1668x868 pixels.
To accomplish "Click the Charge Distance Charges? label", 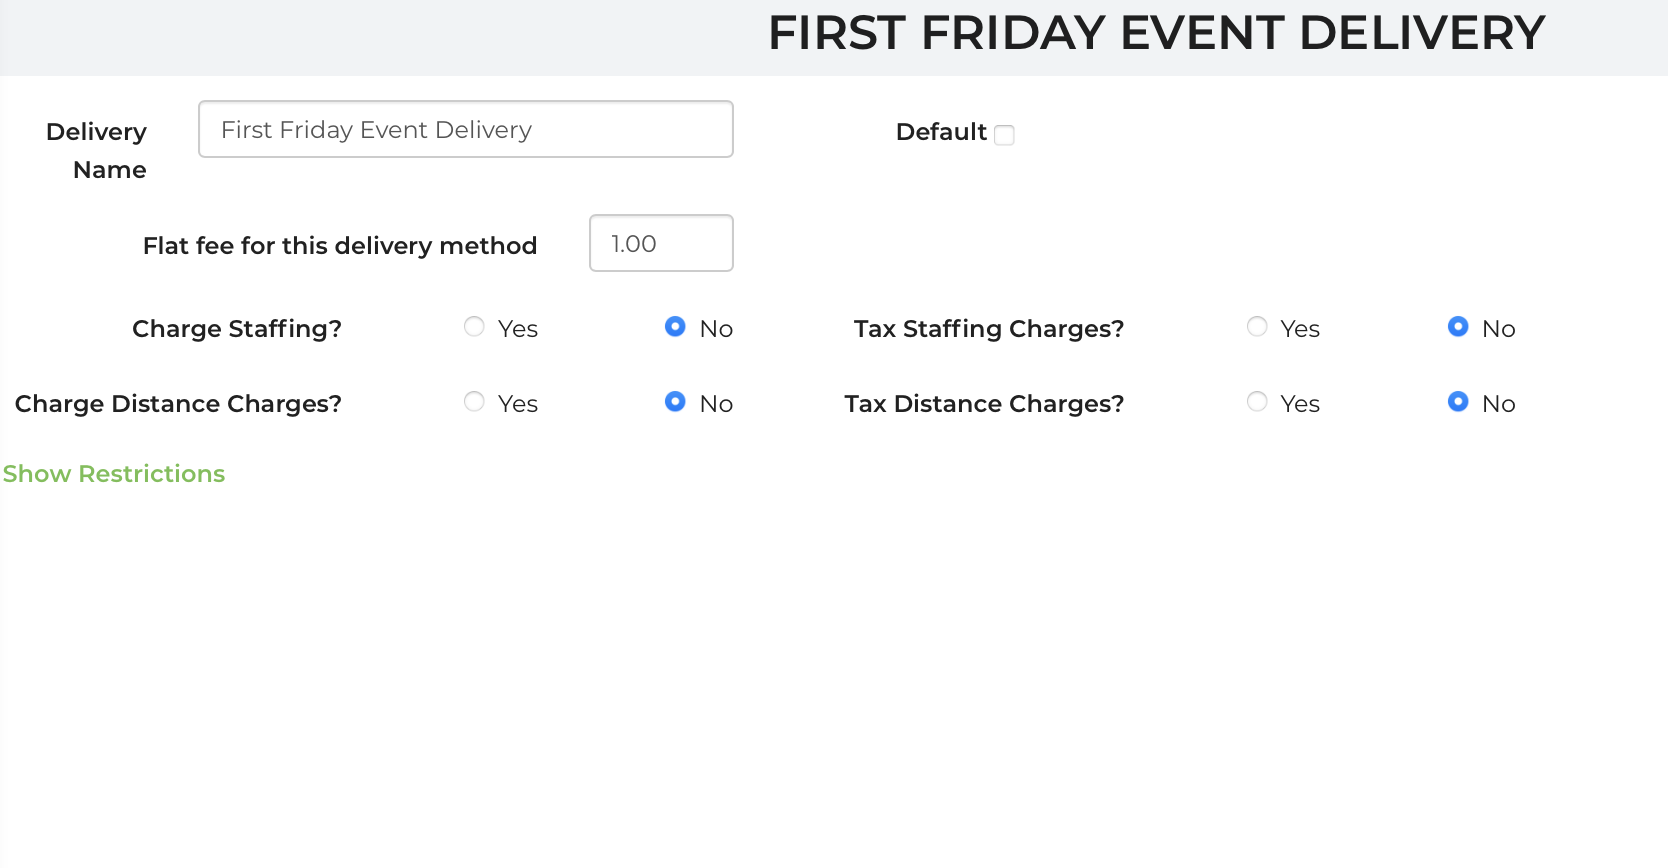I will (178, 404).
